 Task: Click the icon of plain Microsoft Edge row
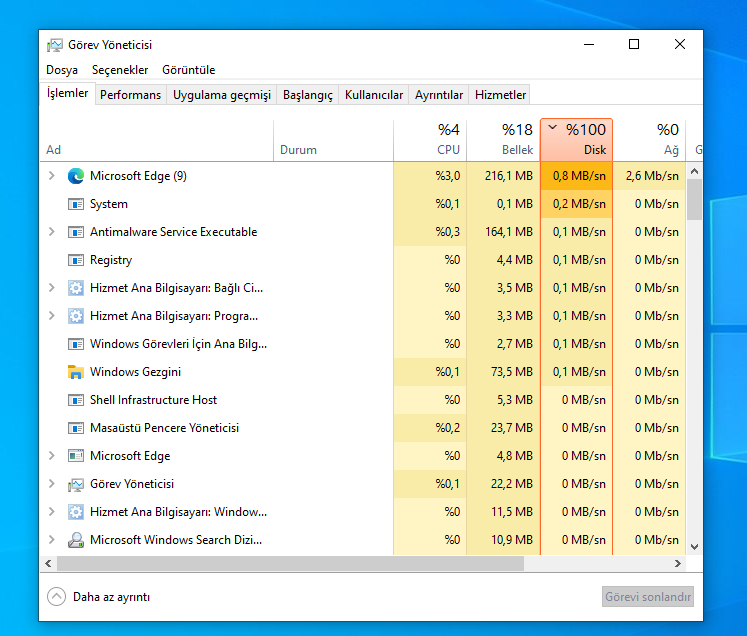[76, 456]
